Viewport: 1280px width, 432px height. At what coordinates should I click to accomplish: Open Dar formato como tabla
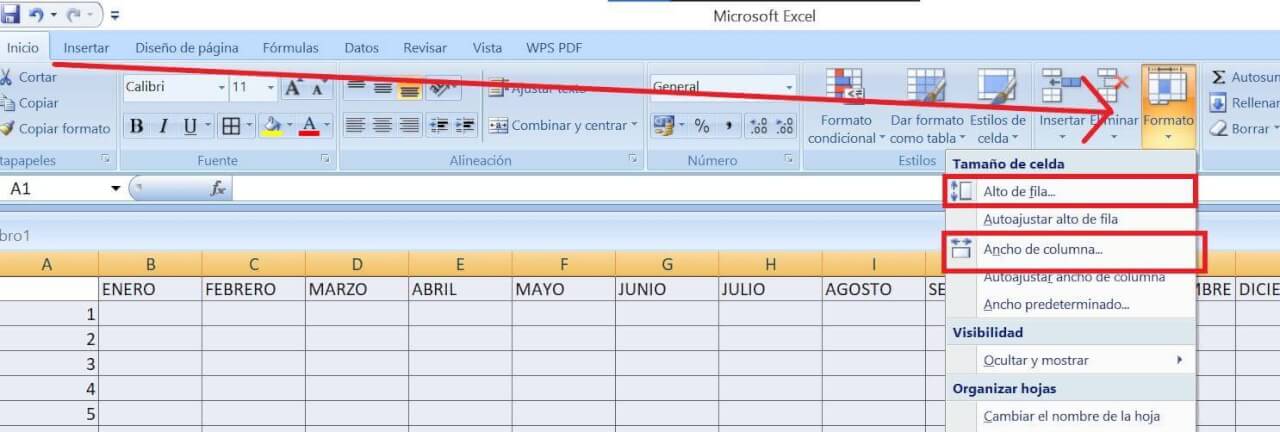pos(927,107)
